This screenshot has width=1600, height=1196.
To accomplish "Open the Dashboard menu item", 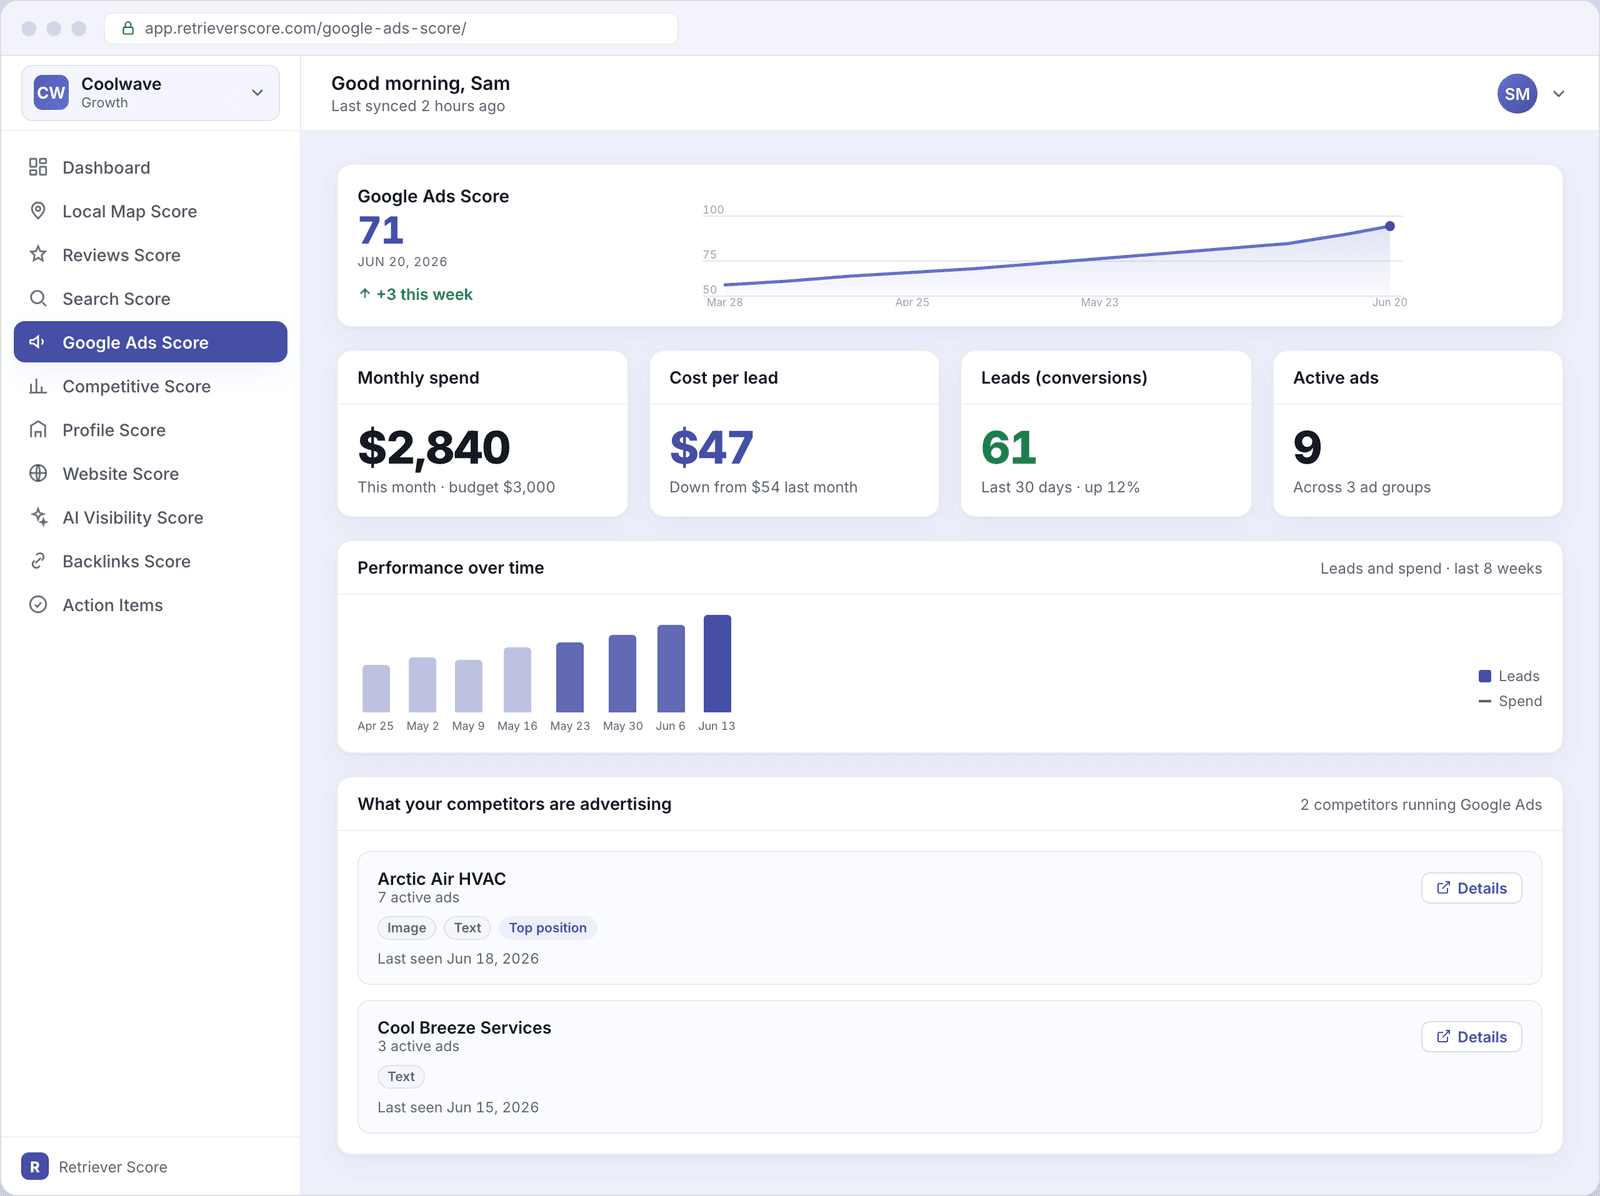I will point(150,167).
